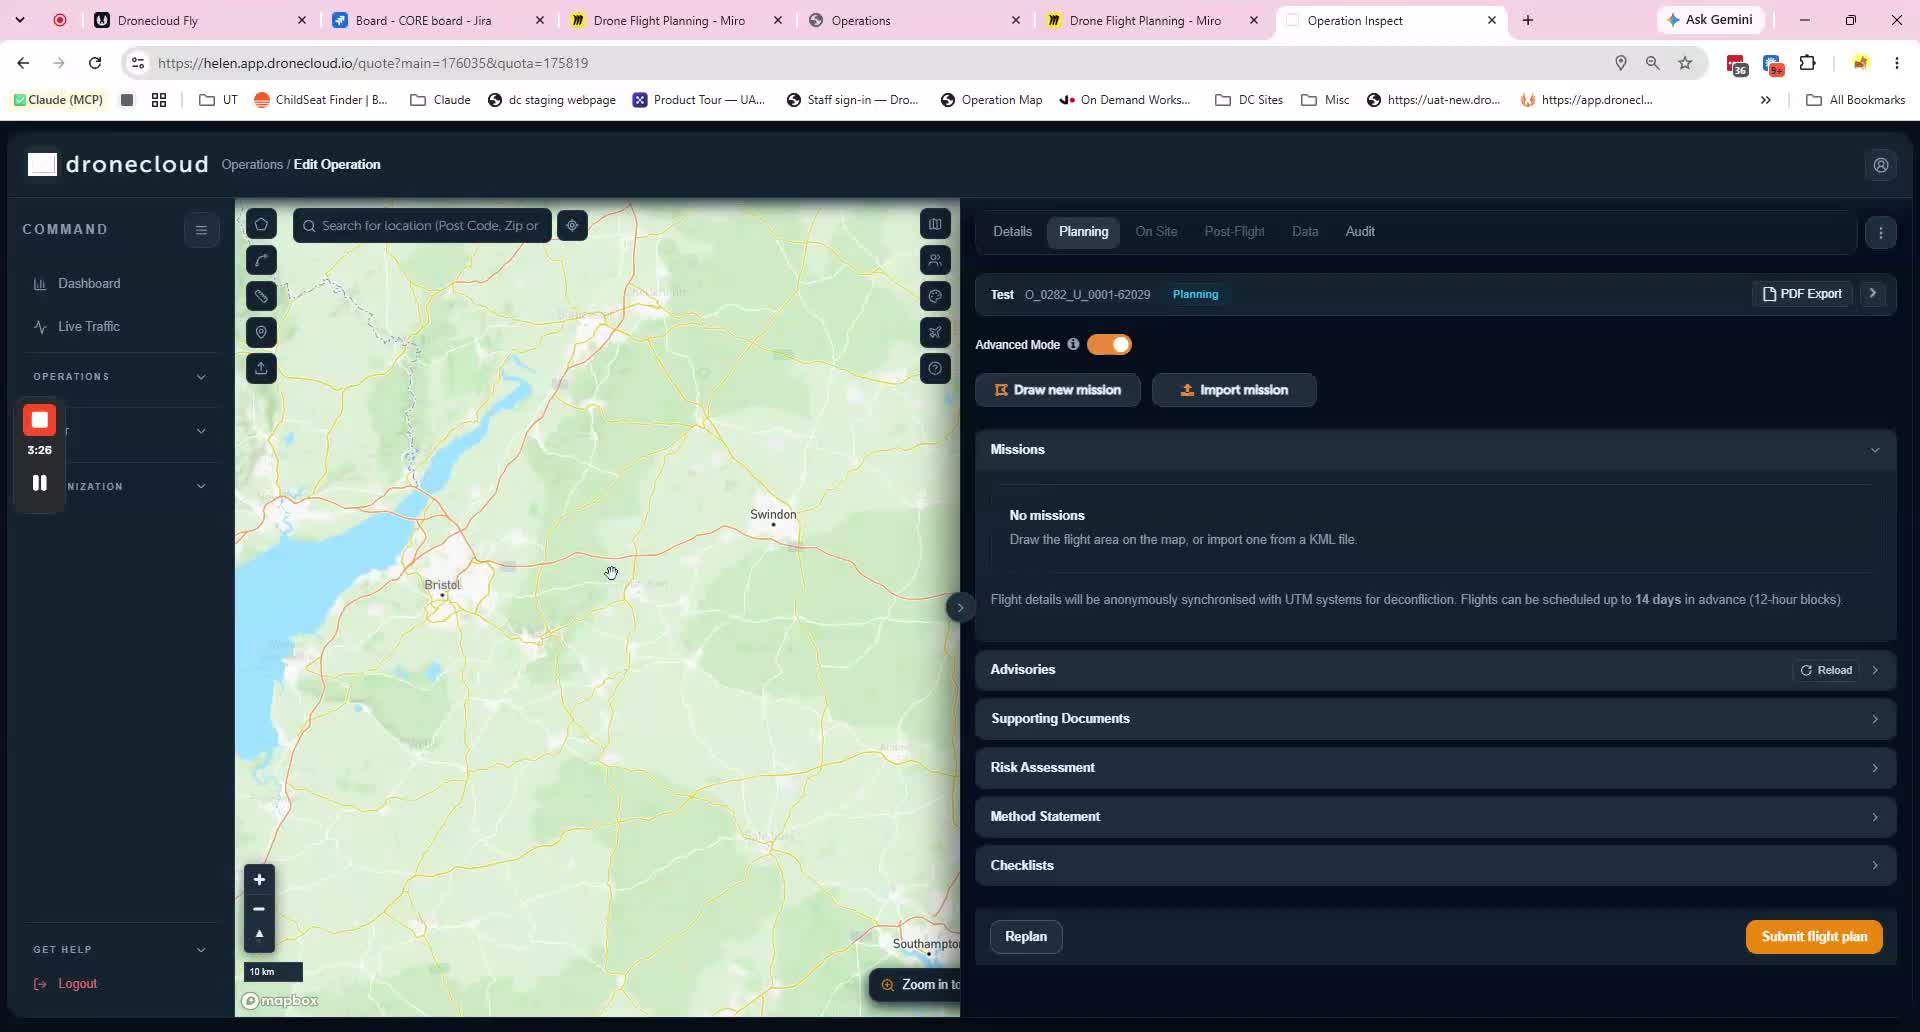Image resolution: width=1920 pixels, height=1032 pixels.
Task: Collapse the Missions section
Action: [x=1875, y=450]
